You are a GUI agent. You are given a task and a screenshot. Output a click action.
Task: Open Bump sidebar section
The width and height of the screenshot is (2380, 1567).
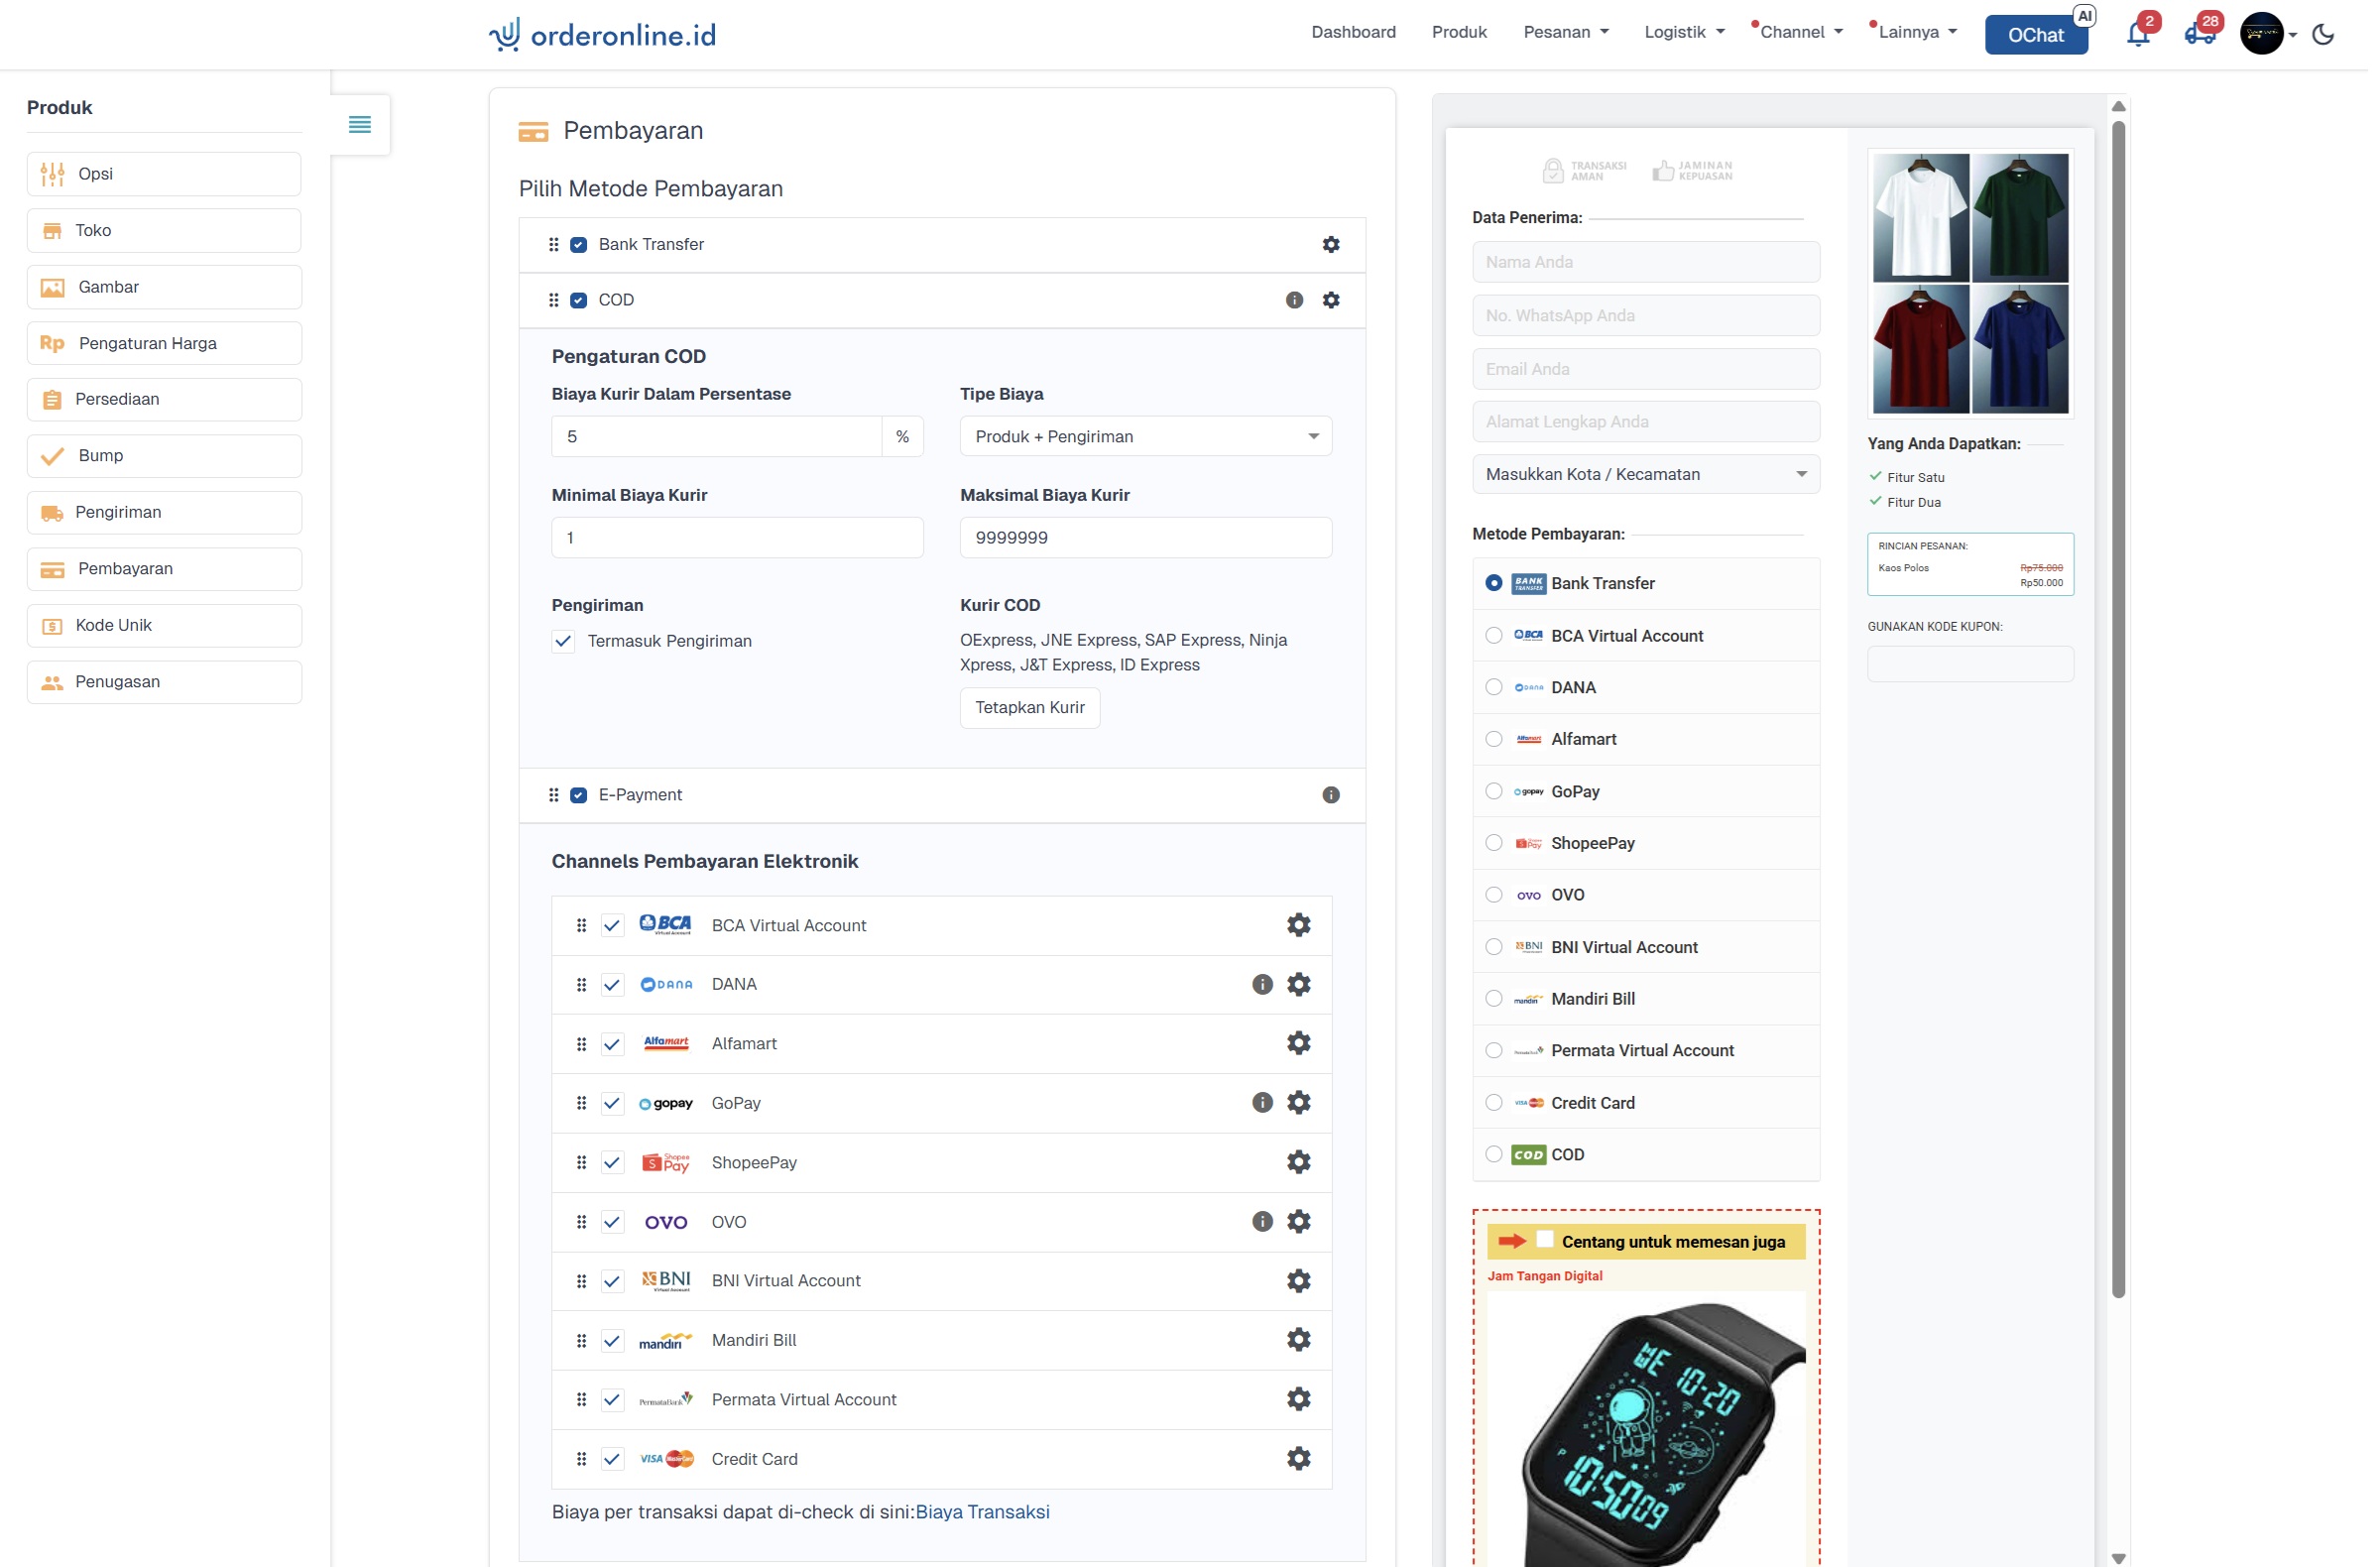tap(165, 458)
